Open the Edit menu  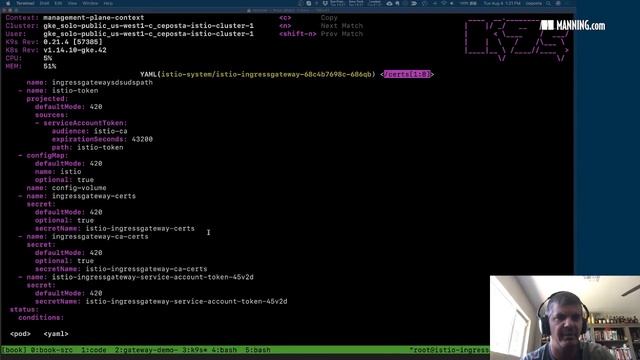point(58,3)
